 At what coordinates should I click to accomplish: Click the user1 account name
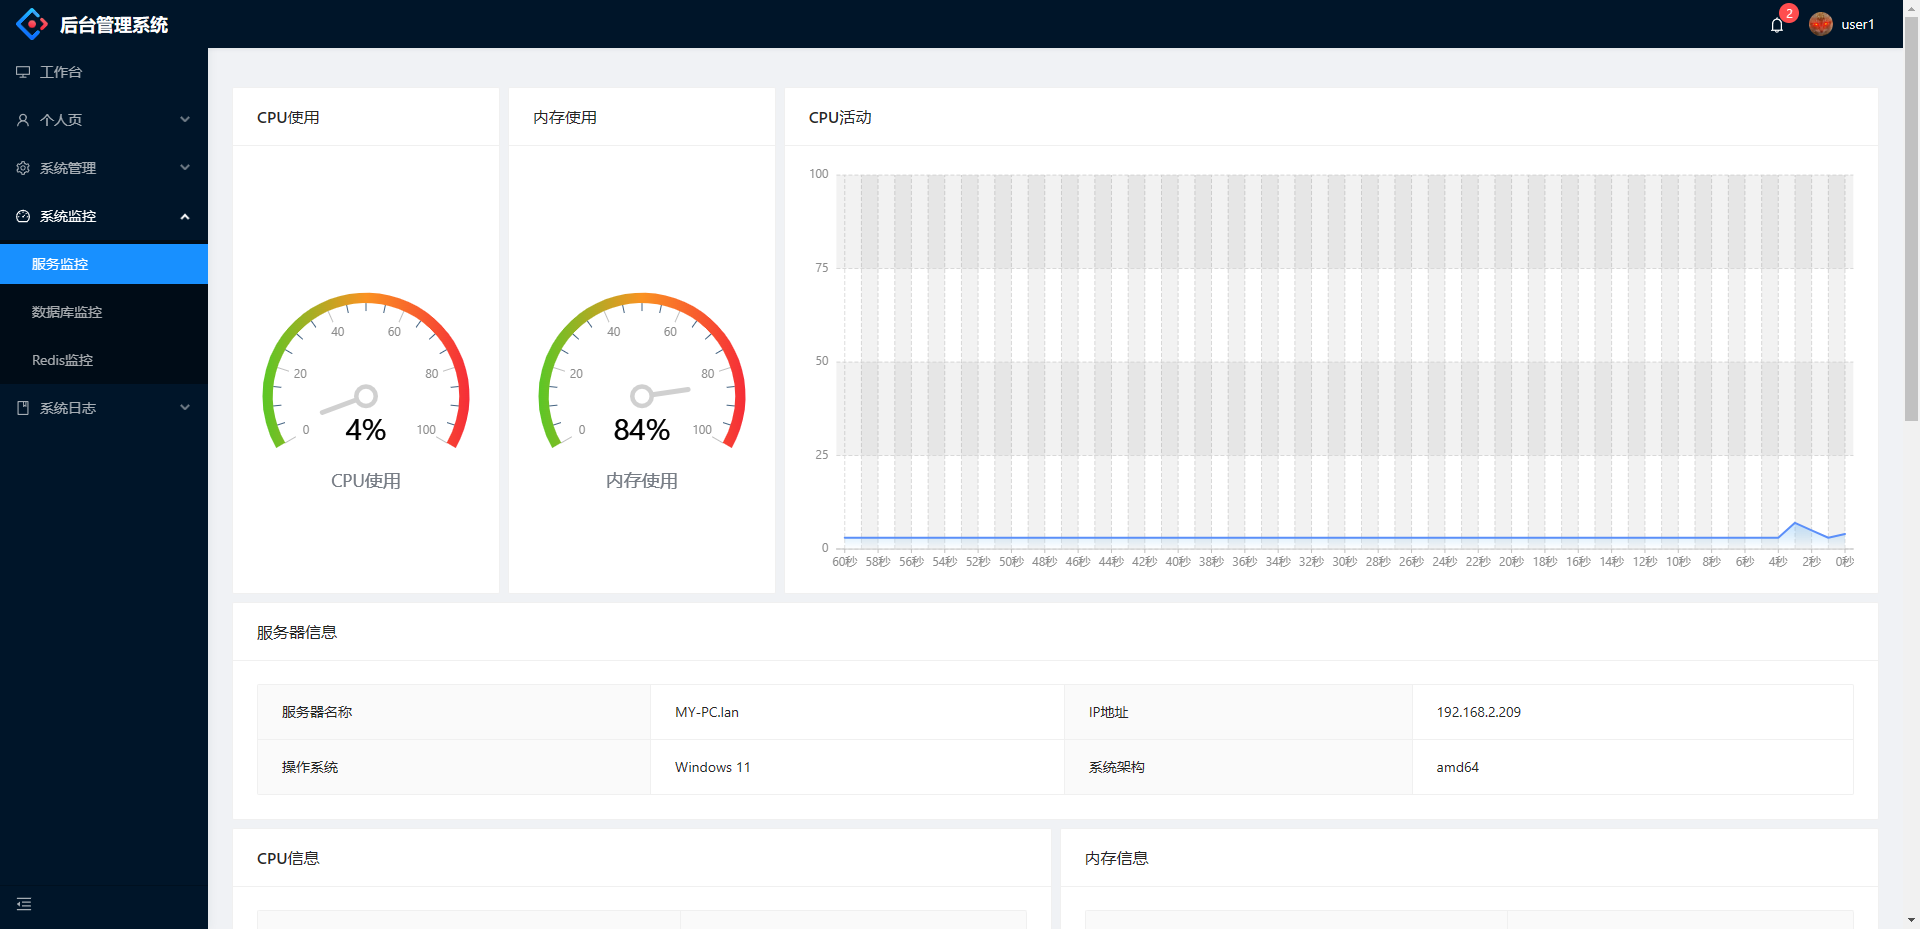[x=1857, y=23]
